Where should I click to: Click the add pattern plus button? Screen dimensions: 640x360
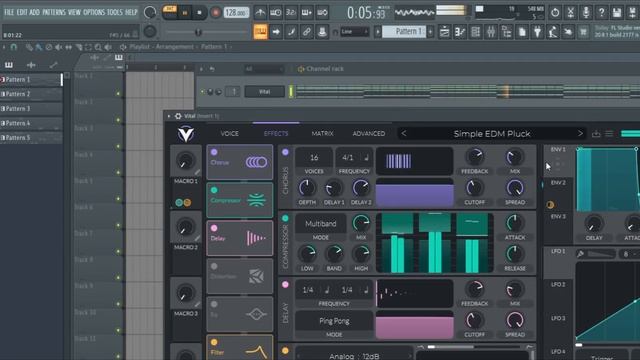point(430,32)
